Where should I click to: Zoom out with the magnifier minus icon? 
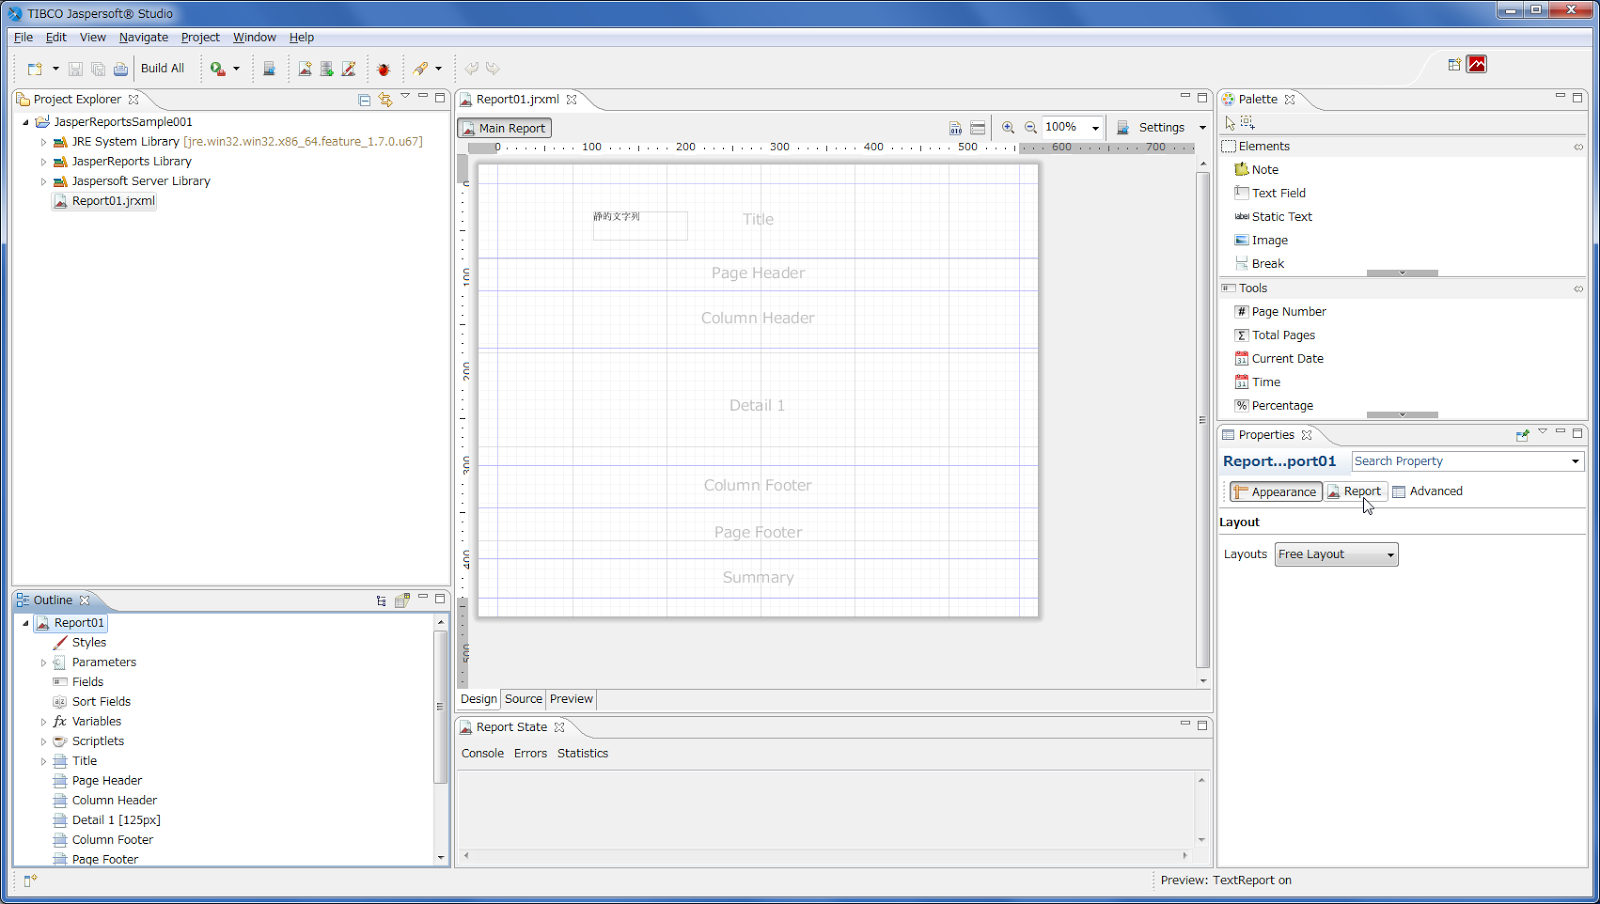click(x=1031, y=128)
